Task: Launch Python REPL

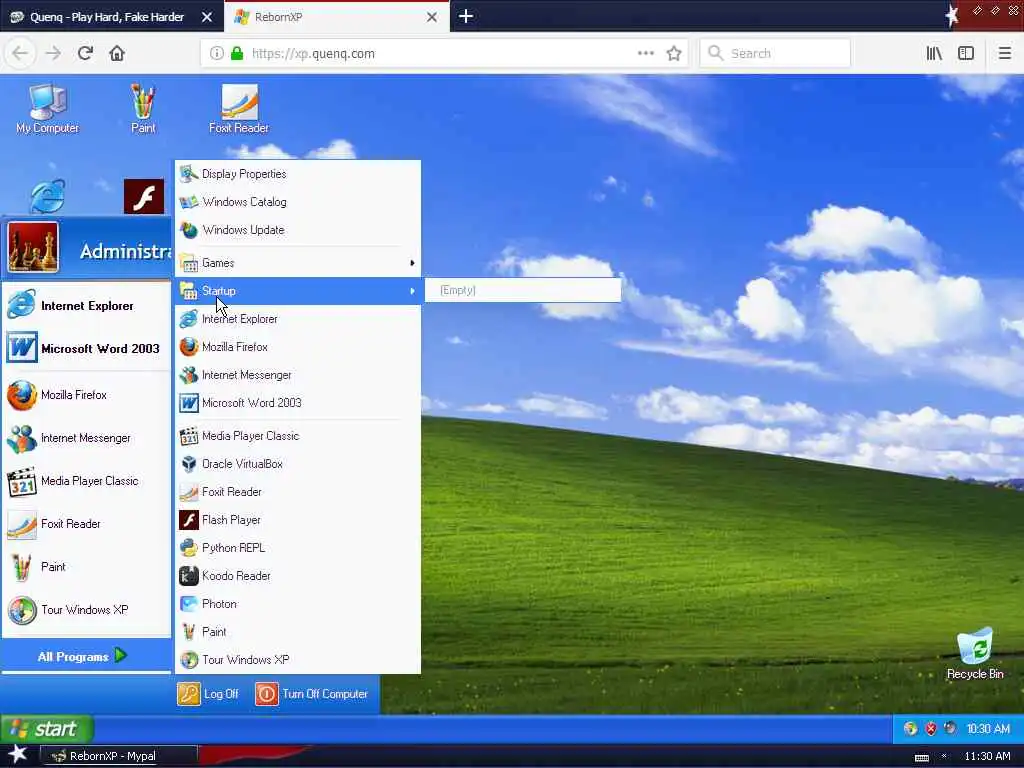Action: coord(298,548)
